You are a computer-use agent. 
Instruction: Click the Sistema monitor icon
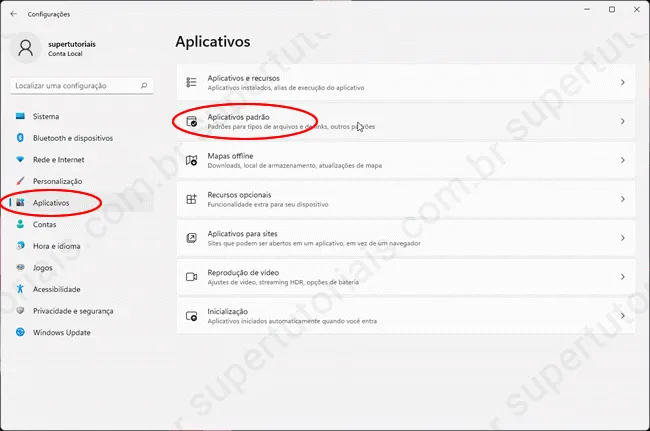pyautogui.click(x=20, y=116)
